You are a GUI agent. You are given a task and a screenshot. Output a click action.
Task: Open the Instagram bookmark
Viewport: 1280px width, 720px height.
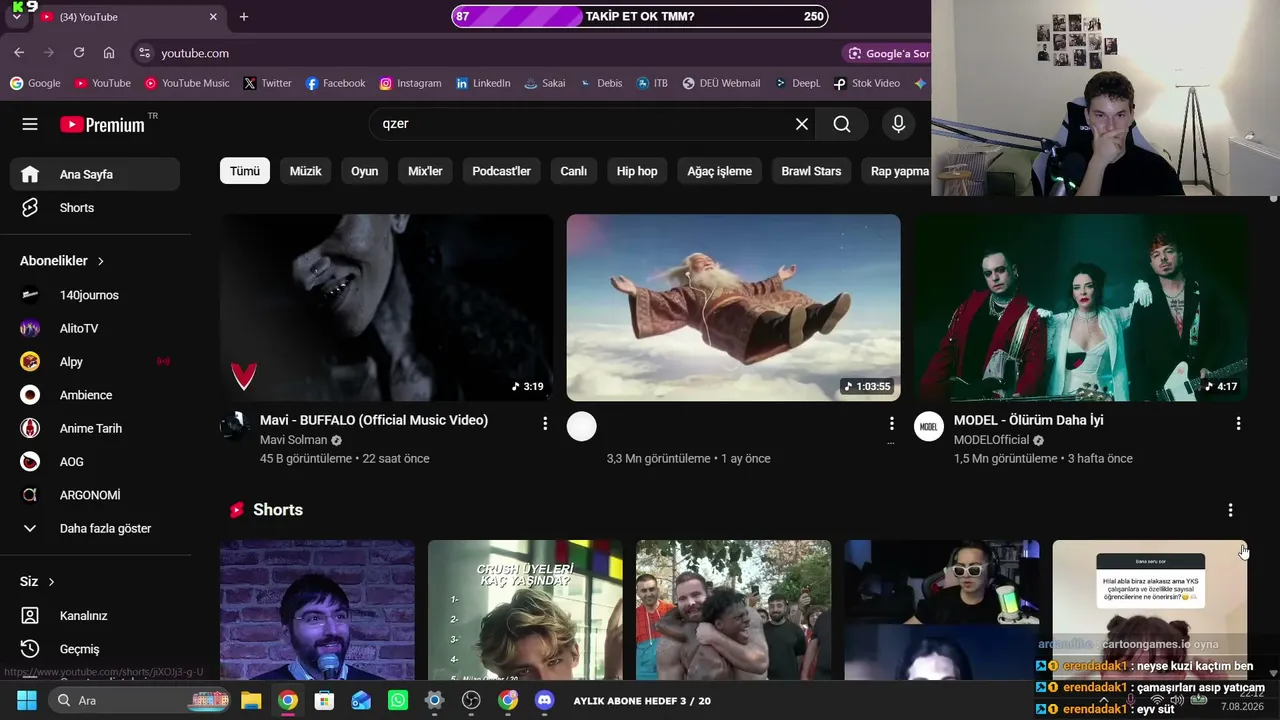pyautogui.click(x=410, y=83)
